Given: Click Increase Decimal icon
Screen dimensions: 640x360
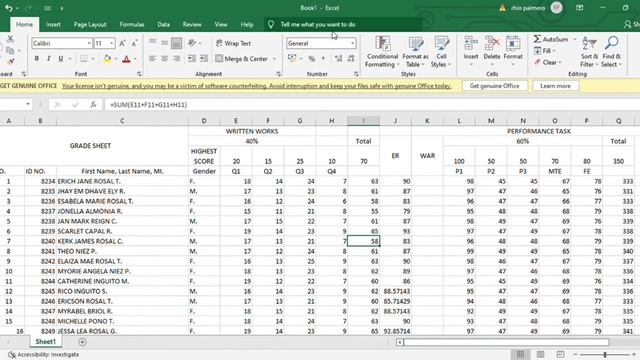Looking at the screenshot, I should (338, 59).
